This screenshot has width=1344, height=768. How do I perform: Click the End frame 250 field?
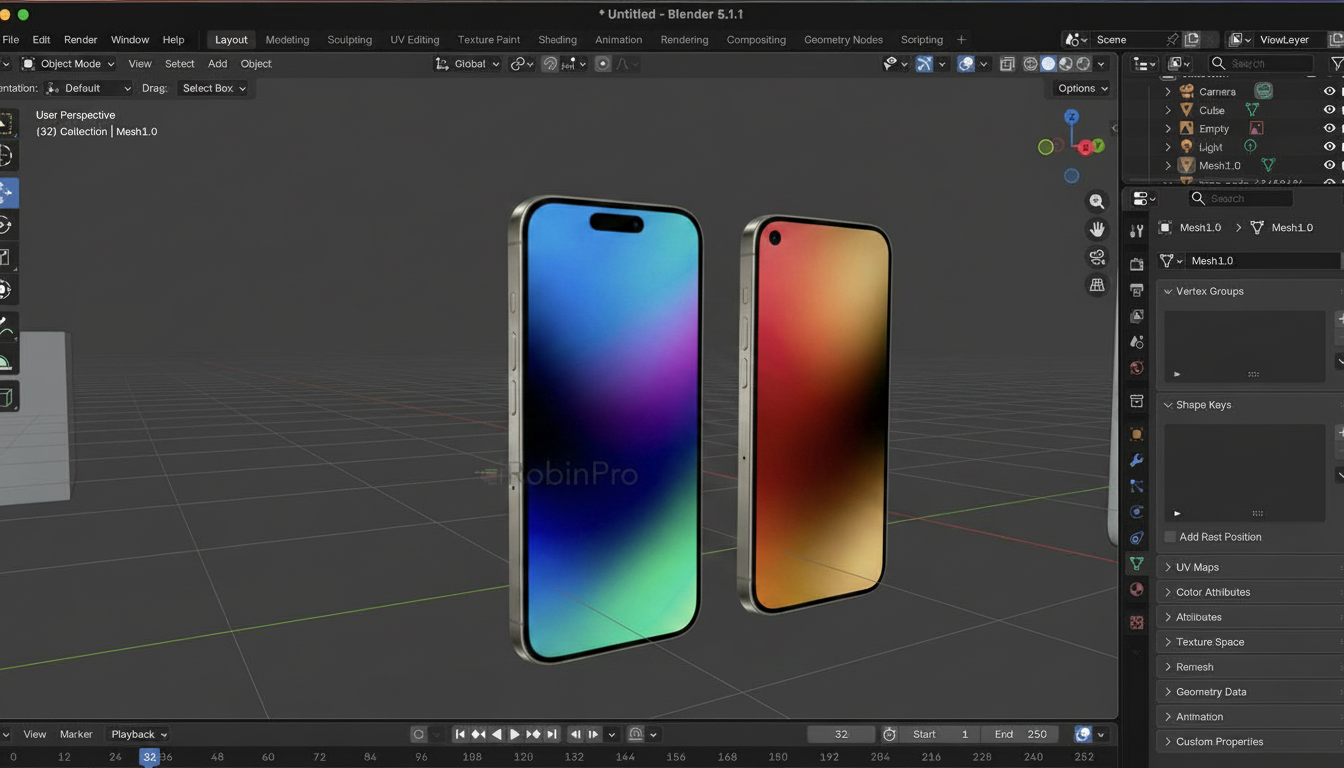pos(1020,734)
